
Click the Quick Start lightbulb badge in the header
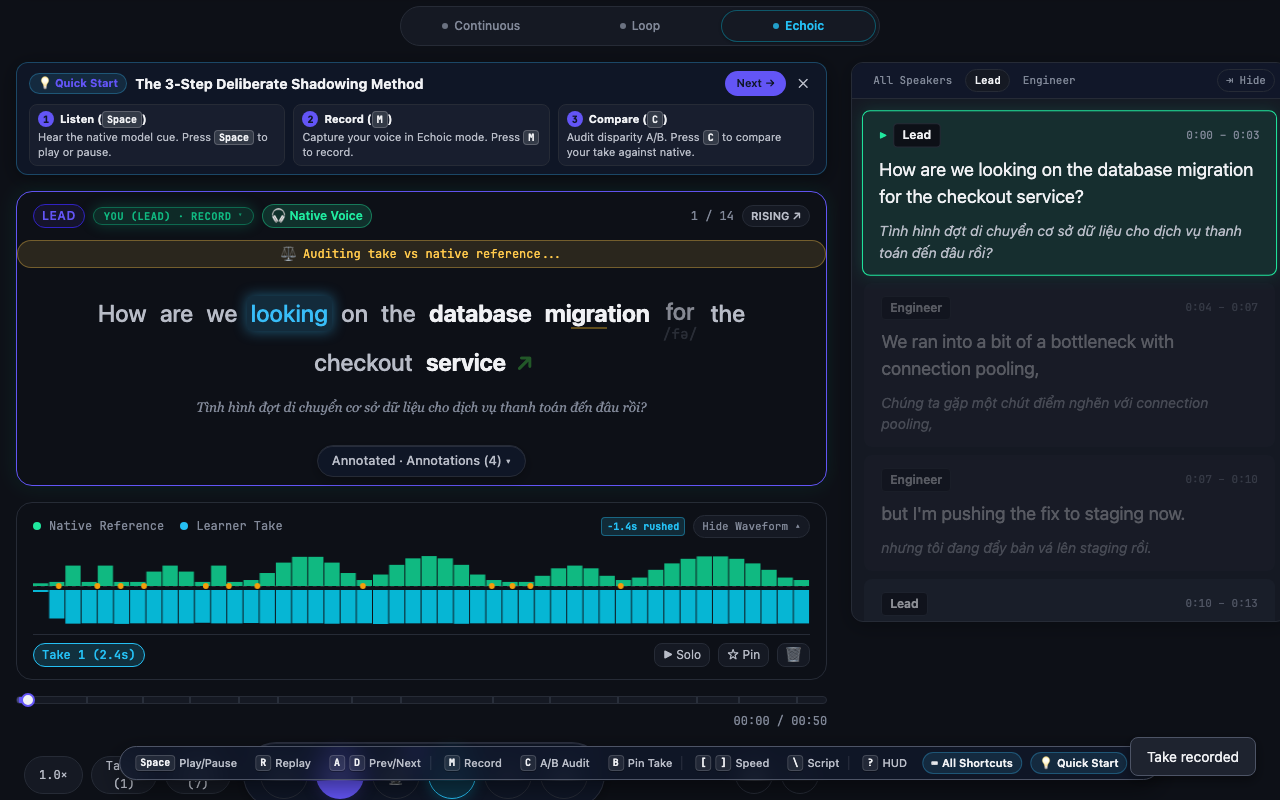79,84
